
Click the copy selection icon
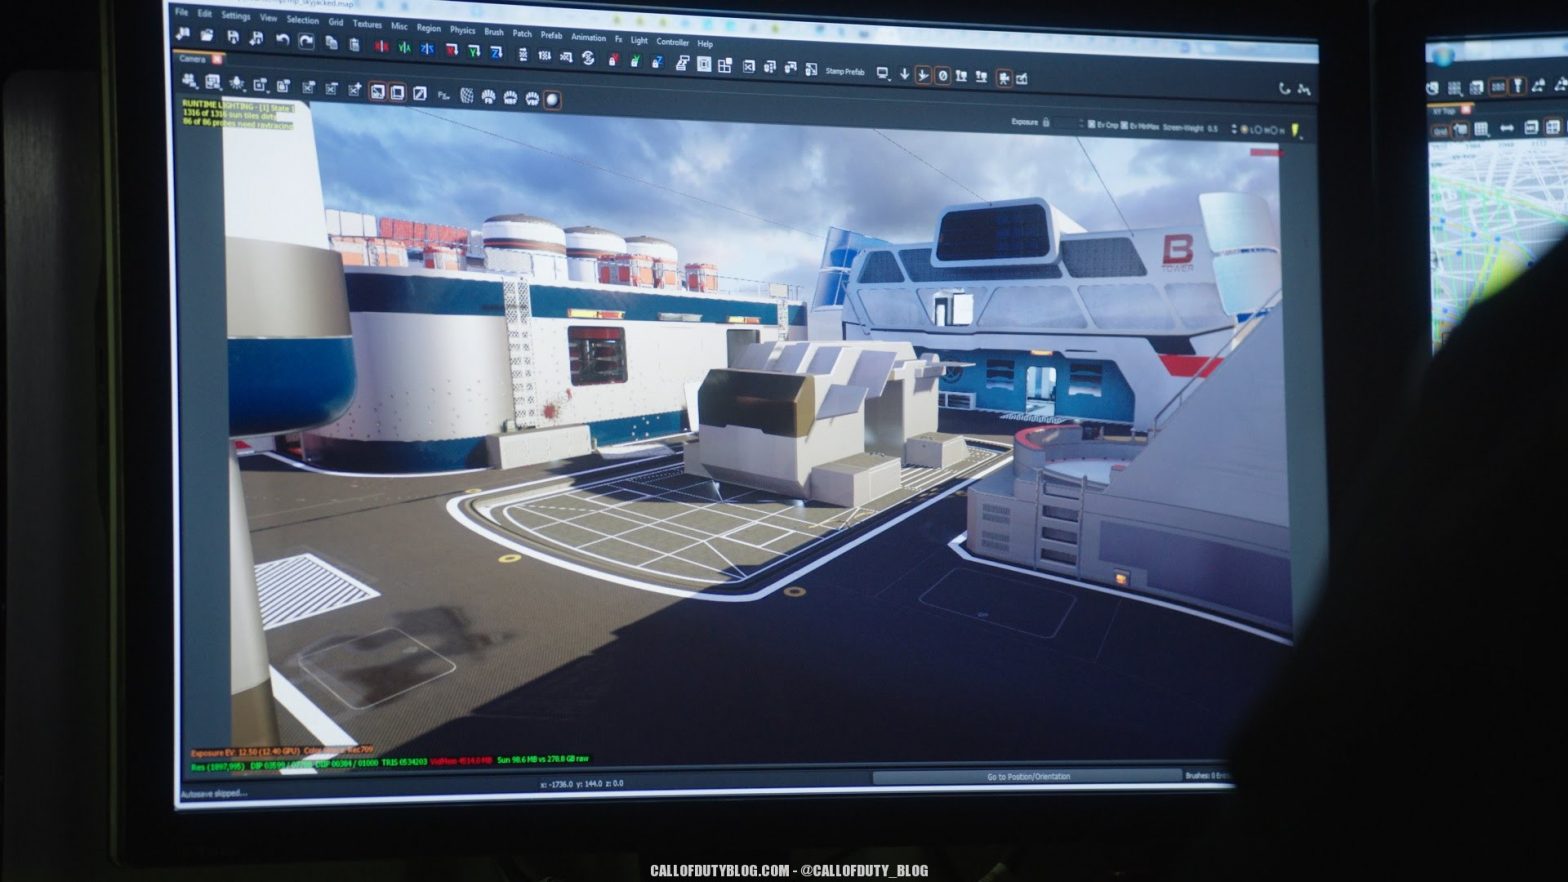pyautogui.click(x=331, y=42)
